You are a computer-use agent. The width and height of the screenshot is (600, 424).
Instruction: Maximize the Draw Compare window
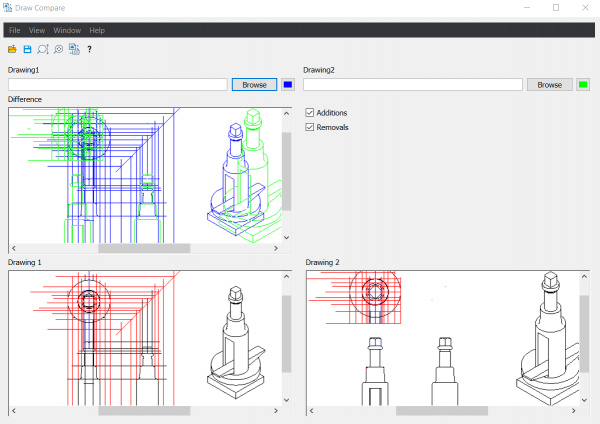(556, 8)
